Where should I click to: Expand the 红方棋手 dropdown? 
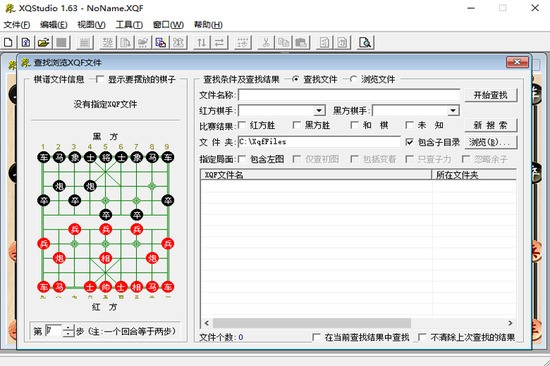click(x=319, y=111)
